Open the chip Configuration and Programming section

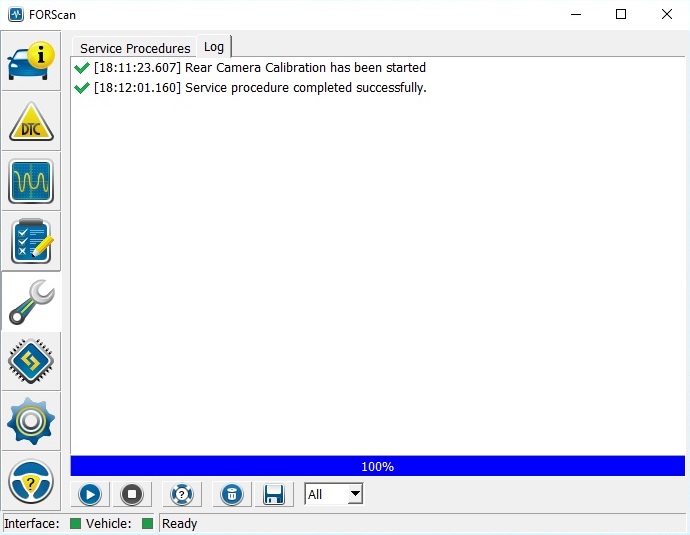[x=31, y=361]
